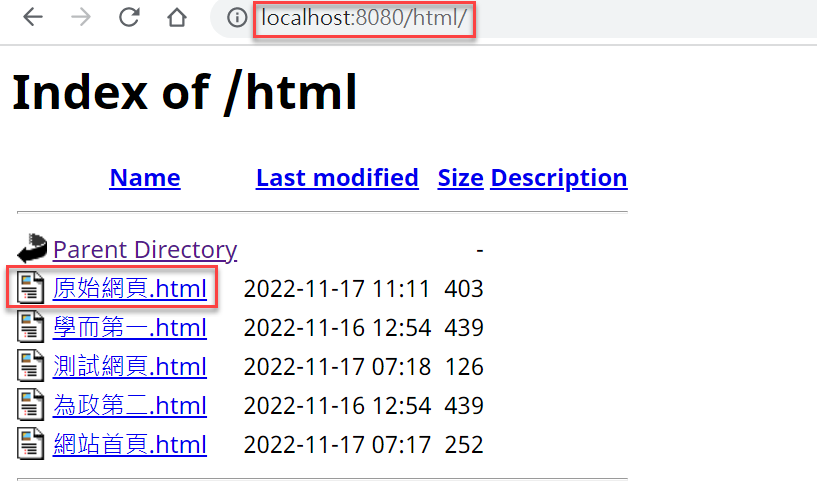Click file icon beside 原始網頁.html
The image size is (817, 487).
tap(30, 288)
